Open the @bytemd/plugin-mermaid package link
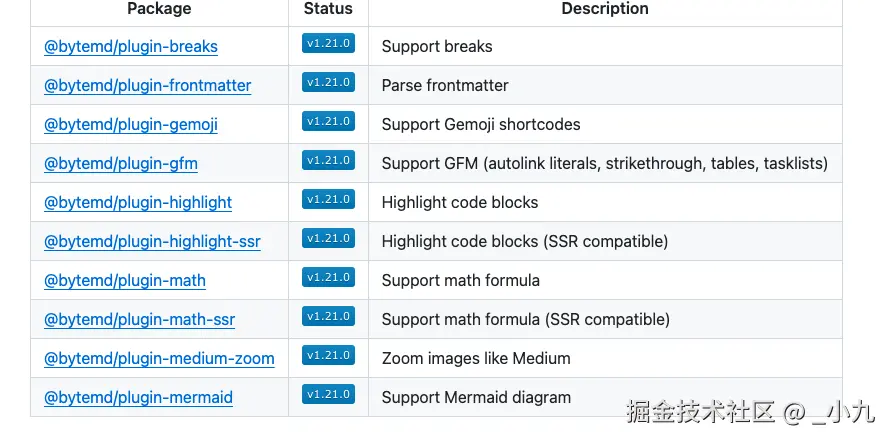The height and width of the screenshot is (441, 891). point(138,398)
